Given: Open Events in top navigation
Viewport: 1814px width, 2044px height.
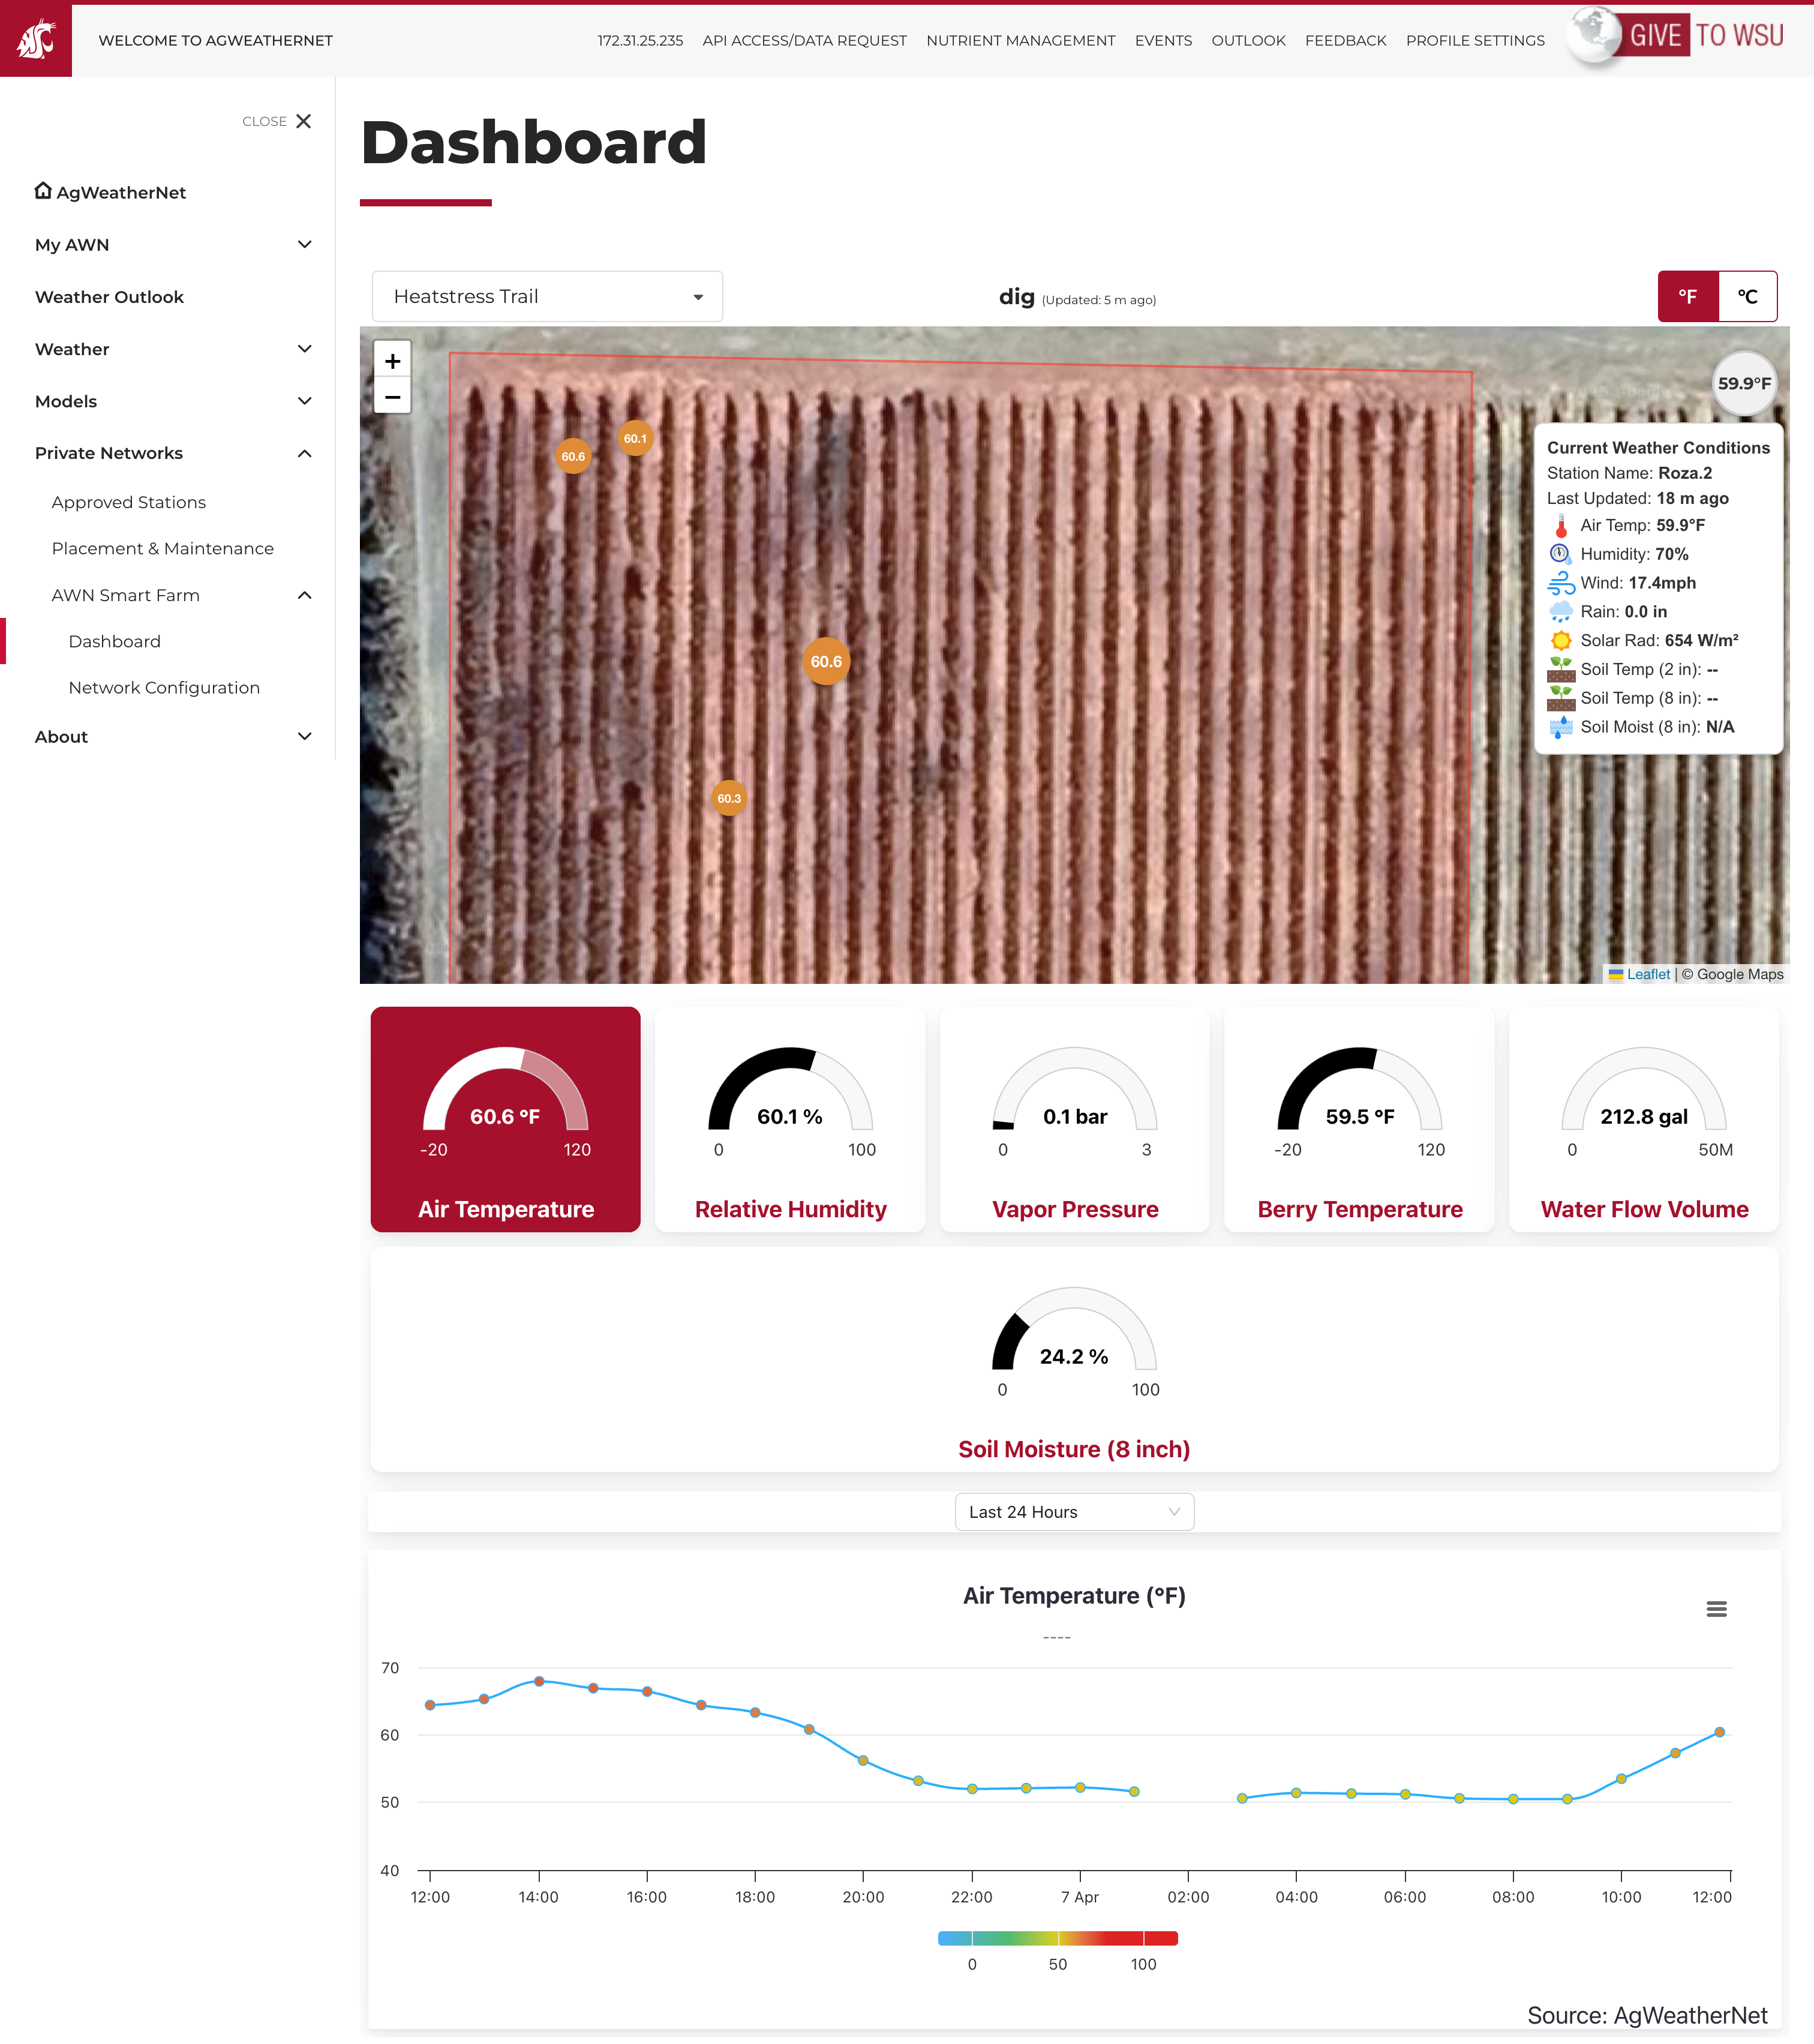Looking at the screenshot, I should pos(1163,41).
